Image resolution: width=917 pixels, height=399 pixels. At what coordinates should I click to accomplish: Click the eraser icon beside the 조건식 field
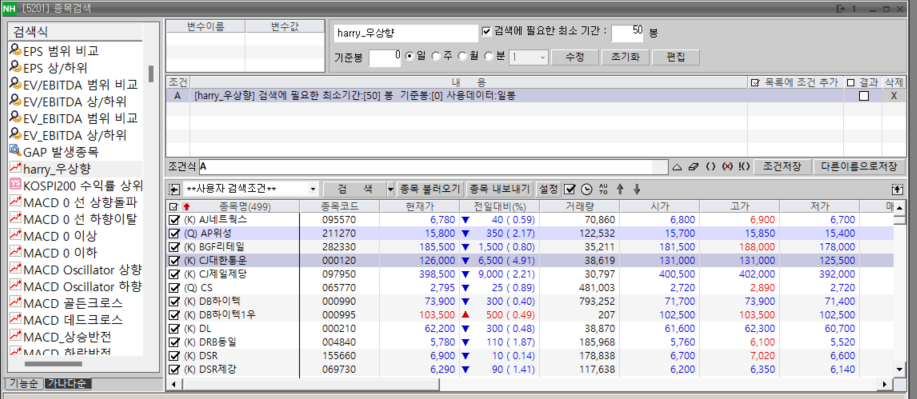point(694,166)
